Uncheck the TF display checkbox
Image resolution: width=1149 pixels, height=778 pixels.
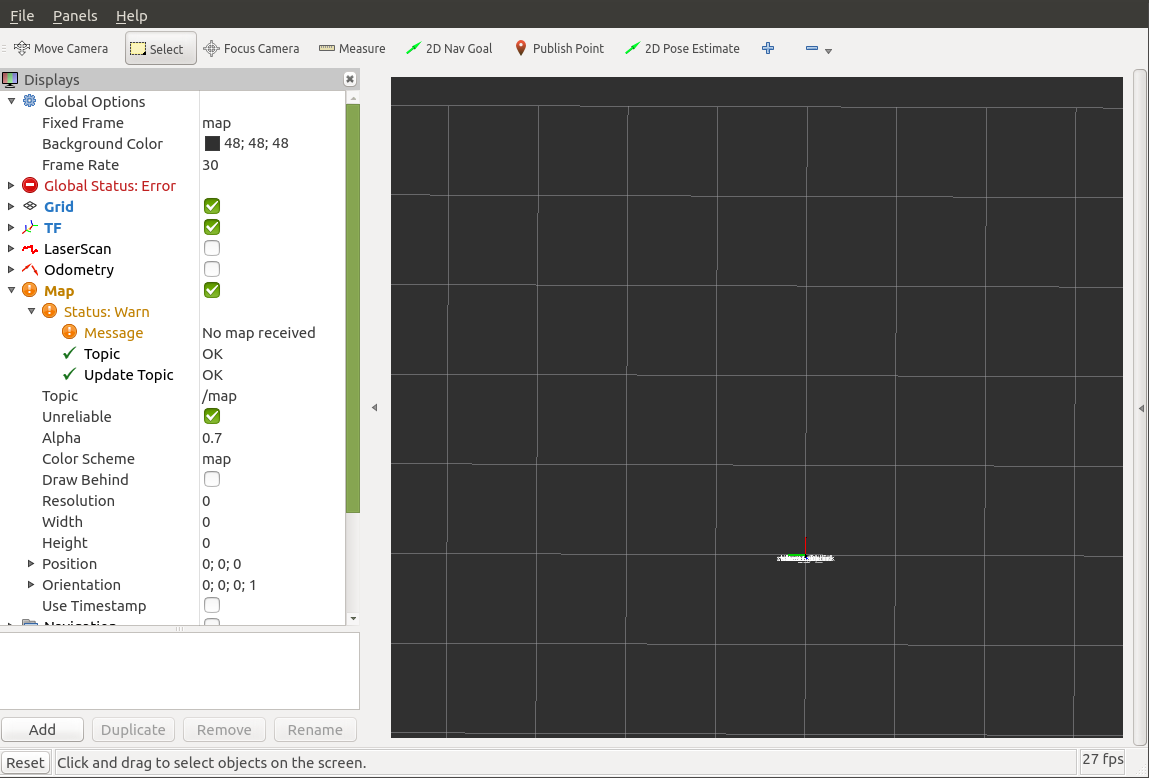212,227
